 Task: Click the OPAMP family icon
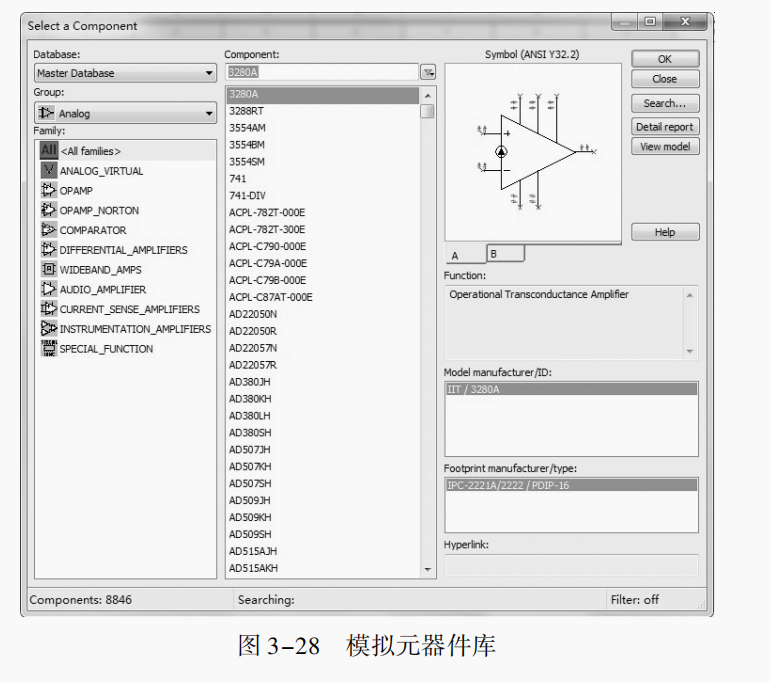pos(49,190)
